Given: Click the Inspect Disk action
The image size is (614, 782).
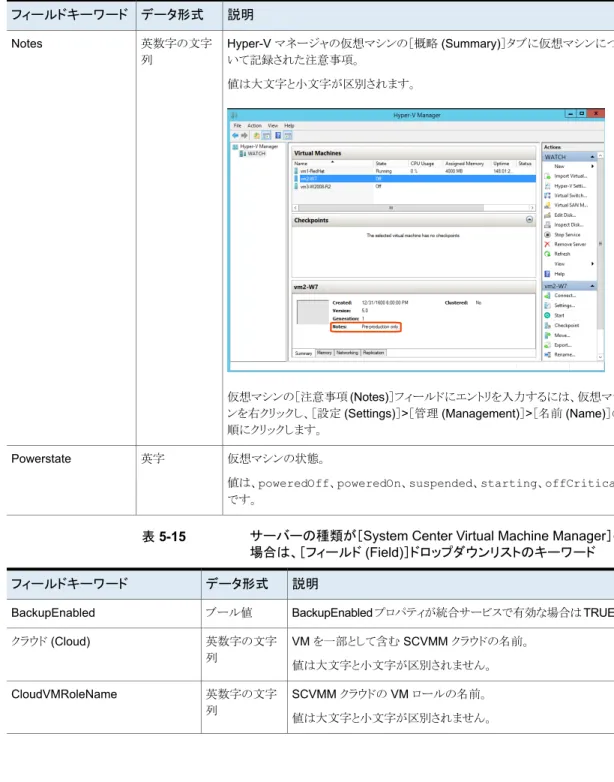Looking at the screenshot, I should (564, 225).
